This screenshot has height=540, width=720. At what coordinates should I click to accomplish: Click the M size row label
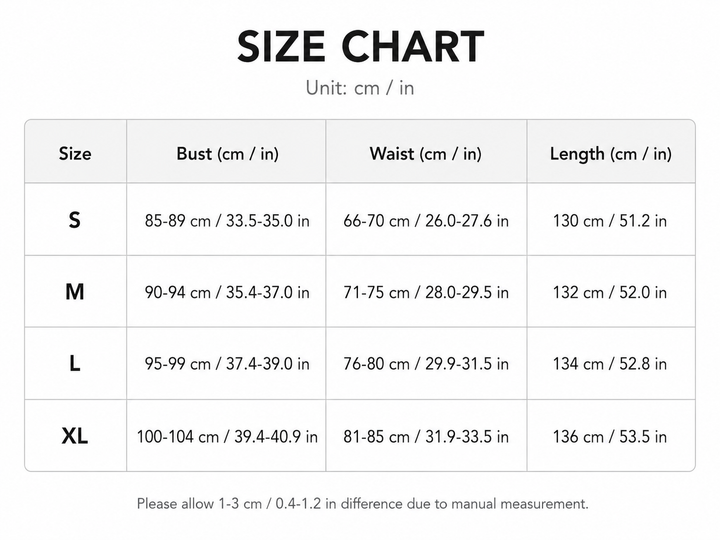[75, 292]
